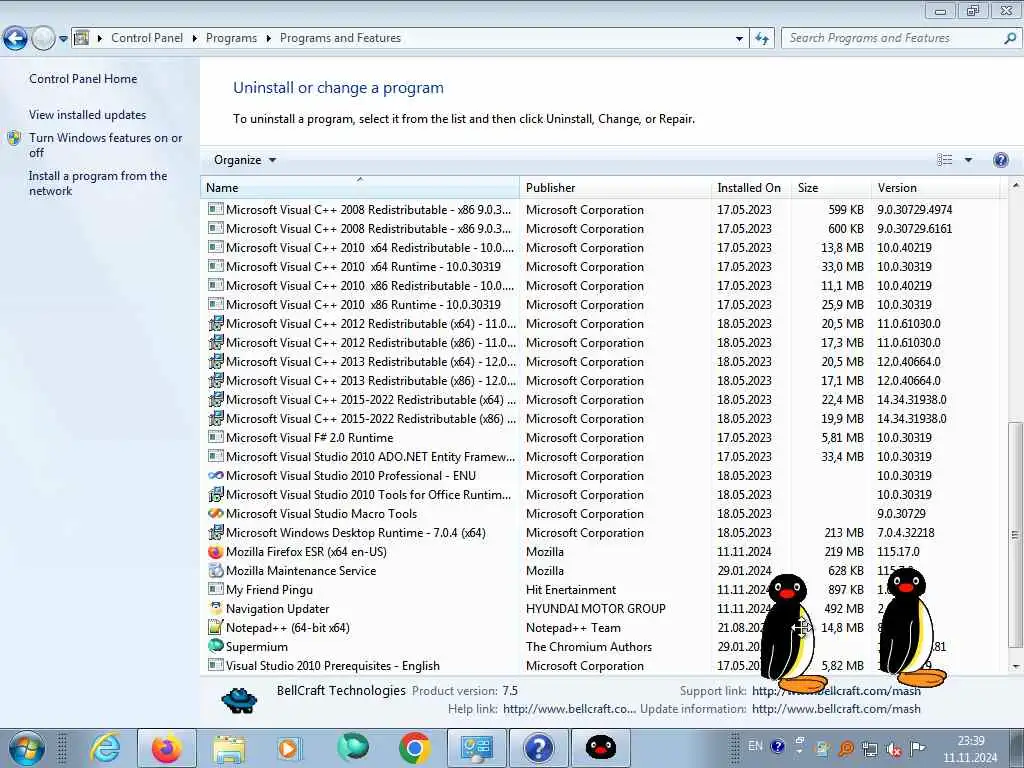Launch Internet Explorer from taskbar
The image size is (1024, 768).
point(105,748)
